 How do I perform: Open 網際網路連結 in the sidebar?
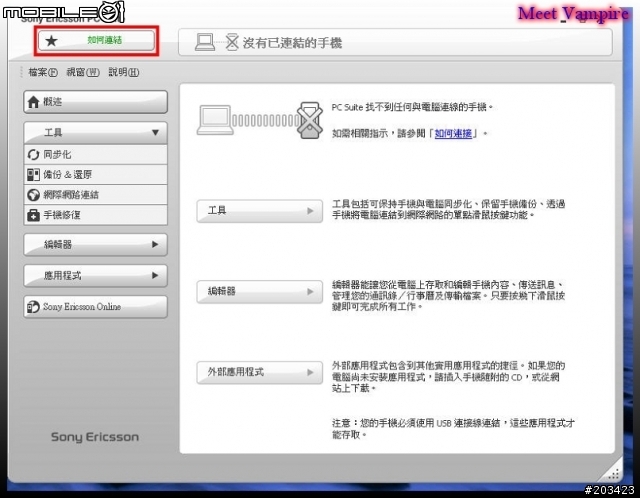click(96, 195)
